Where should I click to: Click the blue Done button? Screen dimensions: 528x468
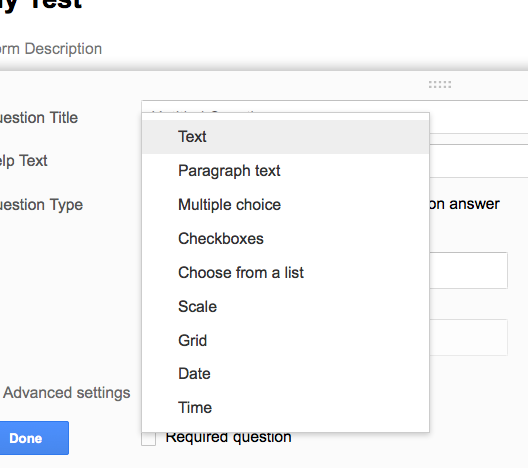tap(34, 438)
